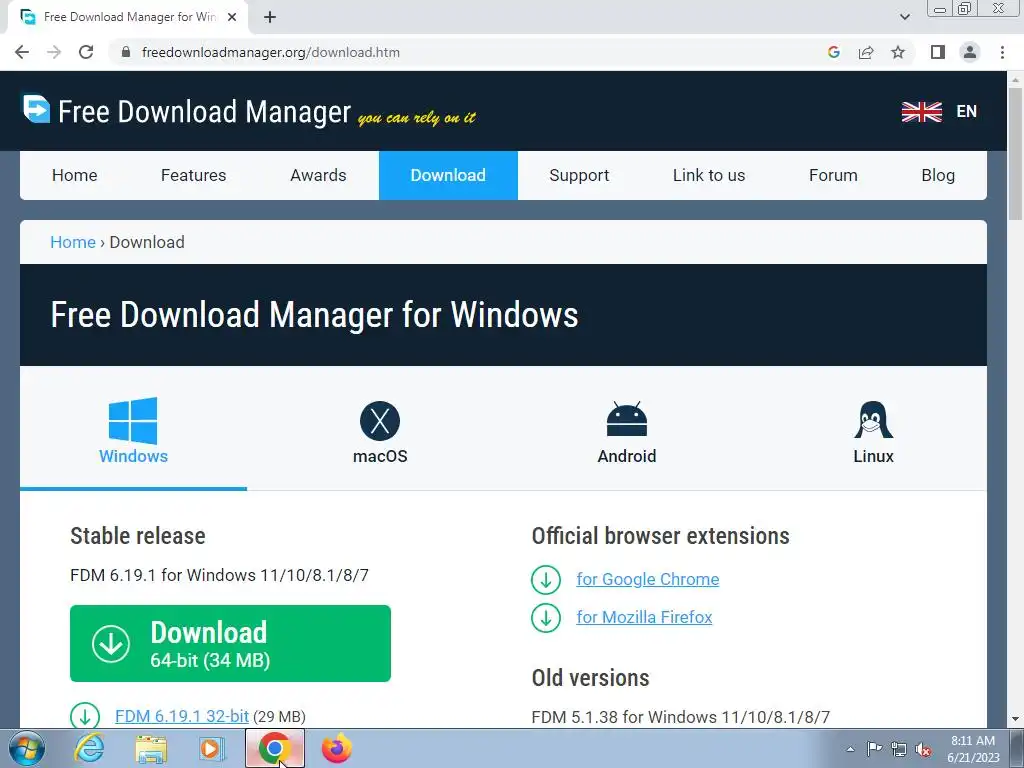Click the Chrome taskbar icon
The image size is (1024, 768).
click(274, 748)
